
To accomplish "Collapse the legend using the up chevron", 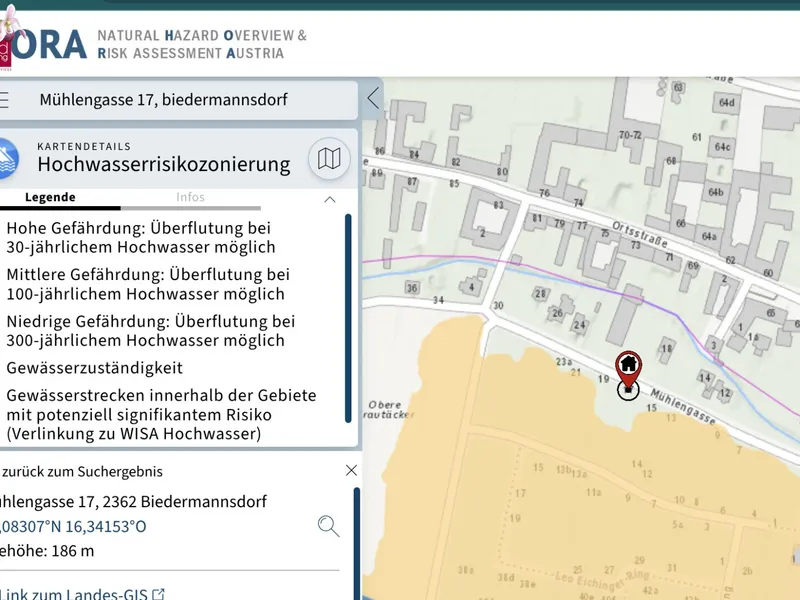I will tap(330, 199).
